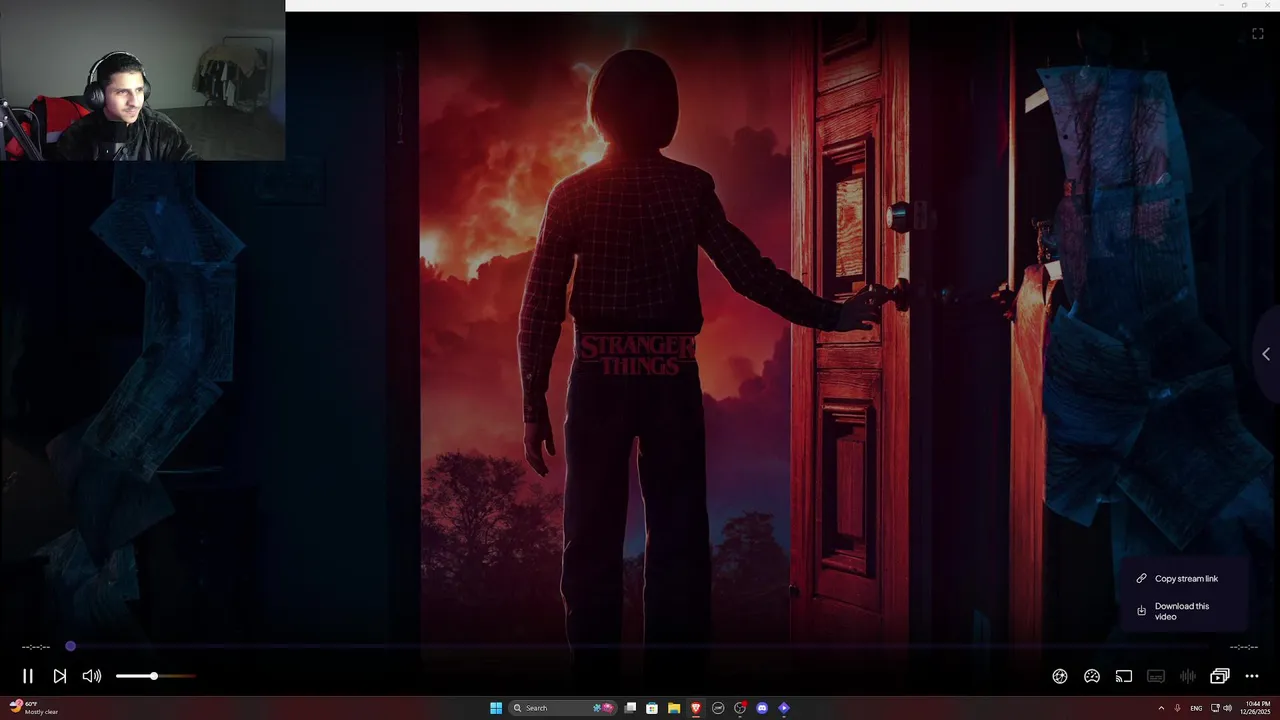Screen dimensions: 1280x720
Task: Open OBS Studio from the taskbar
Action: tap(740, 708)
